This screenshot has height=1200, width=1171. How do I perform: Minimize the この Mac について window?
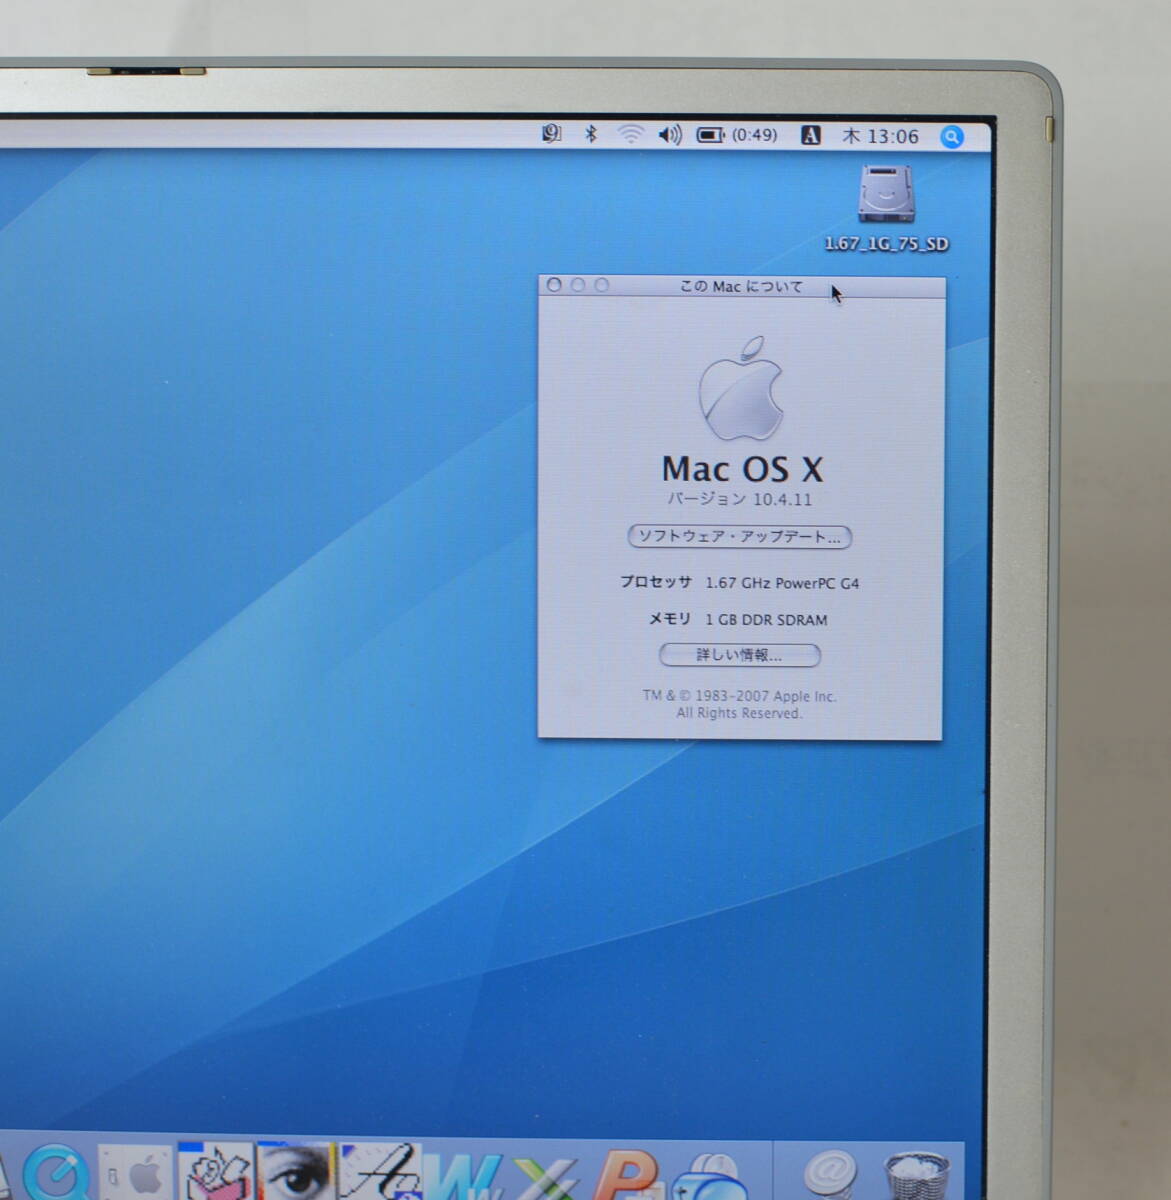(x=578, y=285)
